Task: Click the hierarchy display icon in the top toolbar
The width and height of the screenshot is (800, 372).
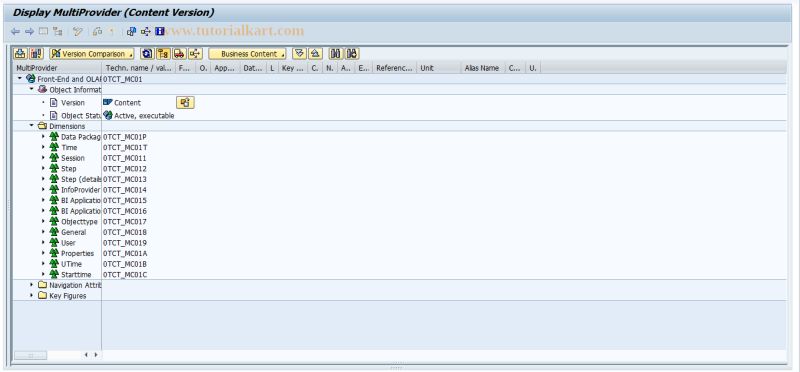Action: pyautogui.click(x=58, y=32)
